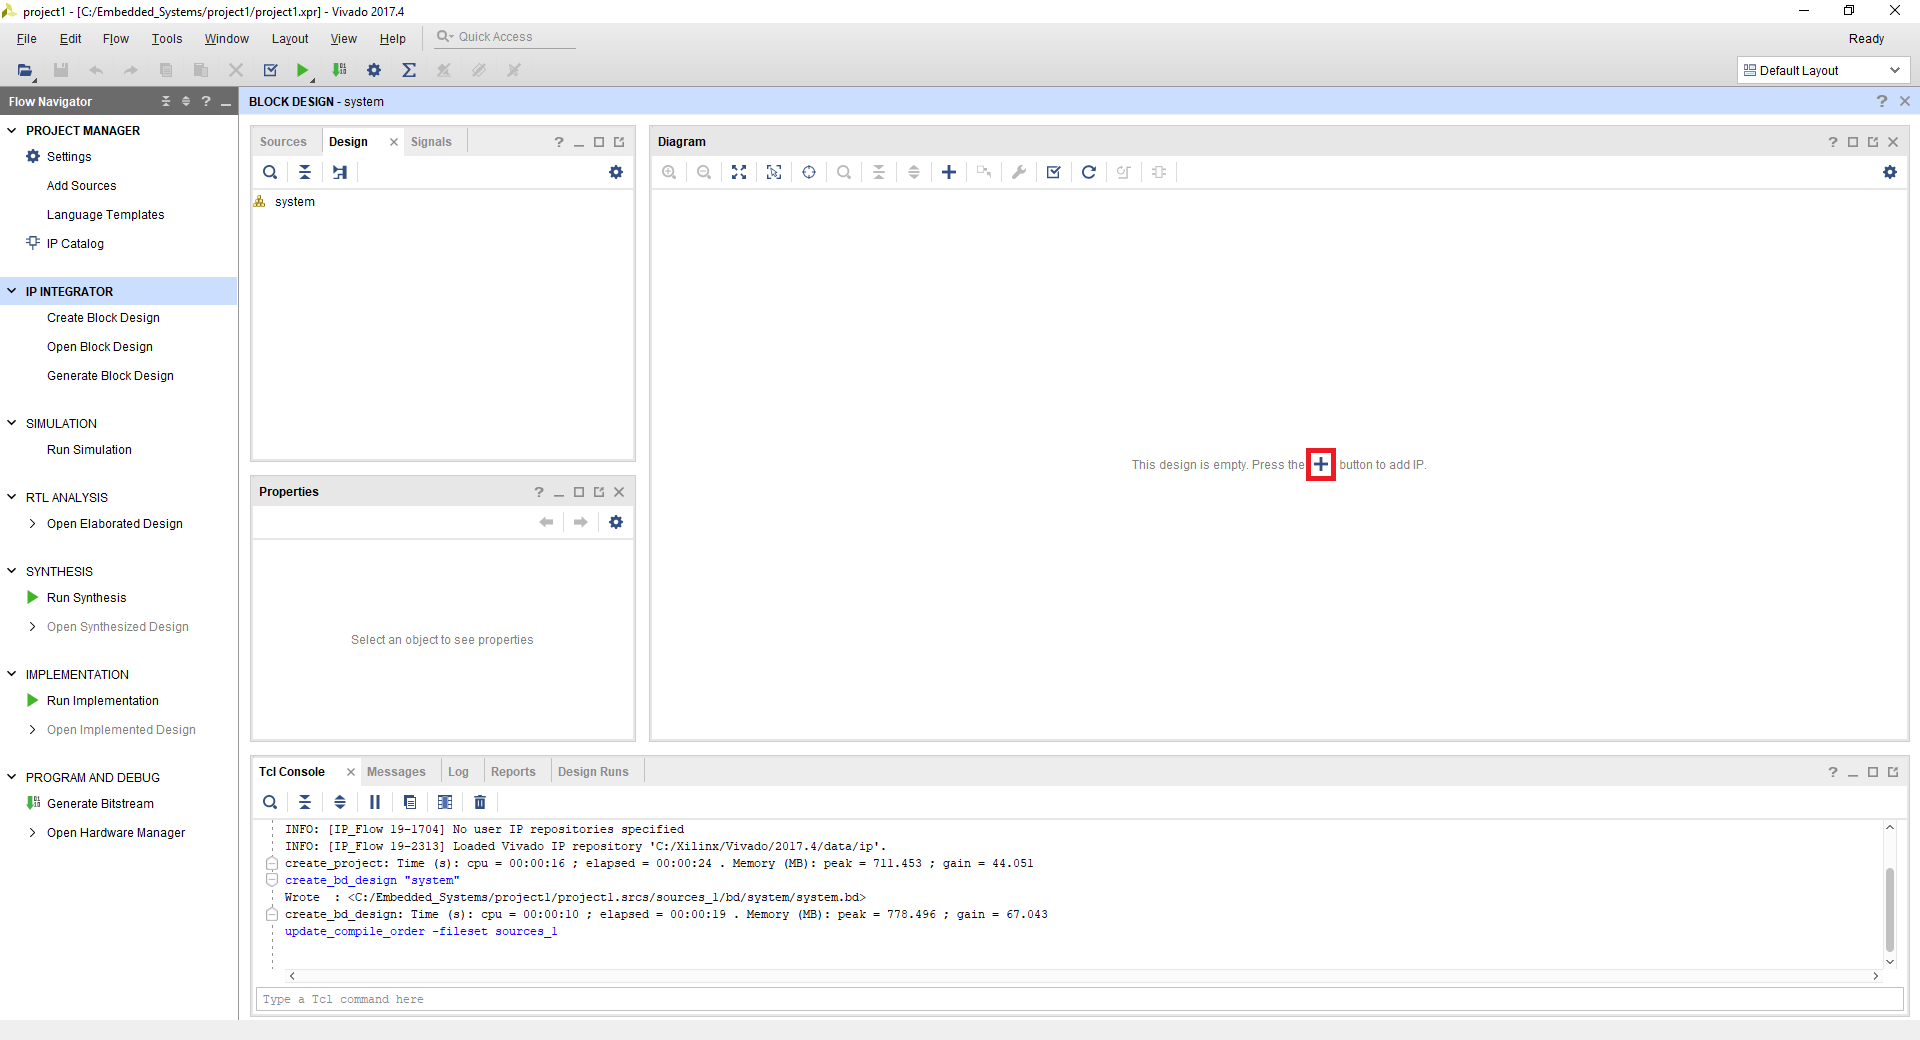The height and width of the screenshot is (1040, 1920).
Task: Click Zoom Fit icon in Diagram toolbar
Action: click(739, 172)
